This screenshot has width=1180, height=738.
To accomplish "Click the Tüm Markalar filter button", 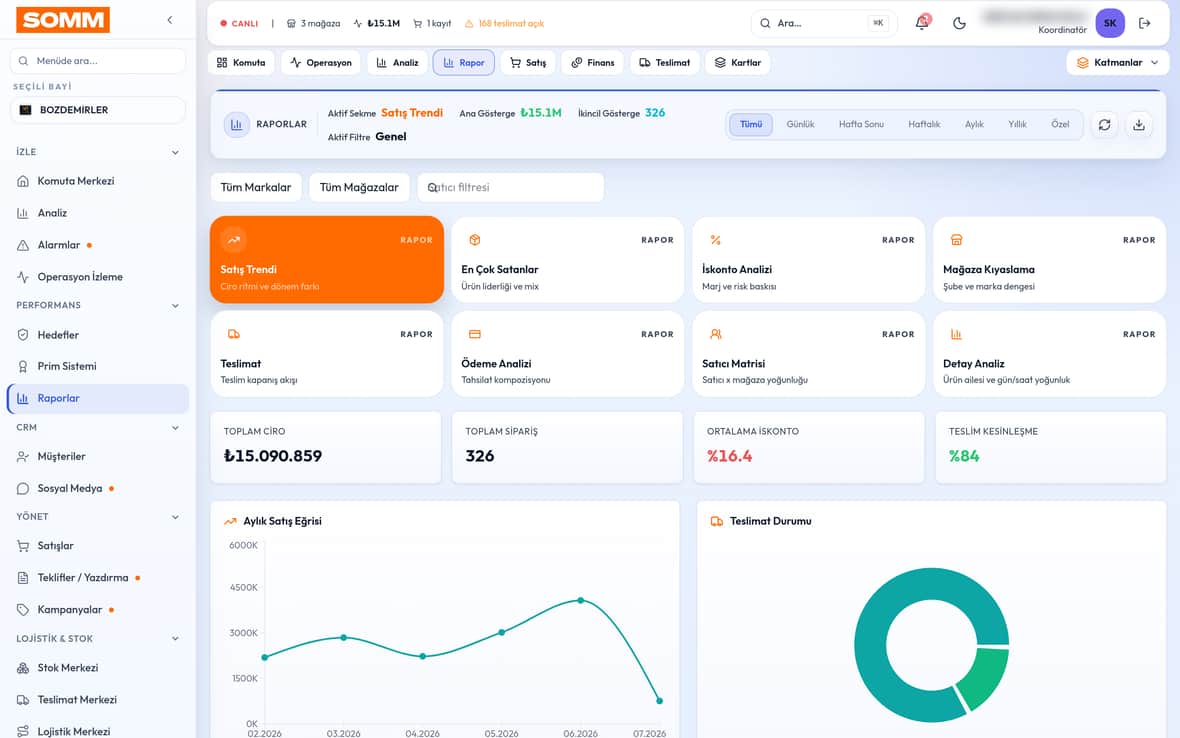I will (256, 187).
